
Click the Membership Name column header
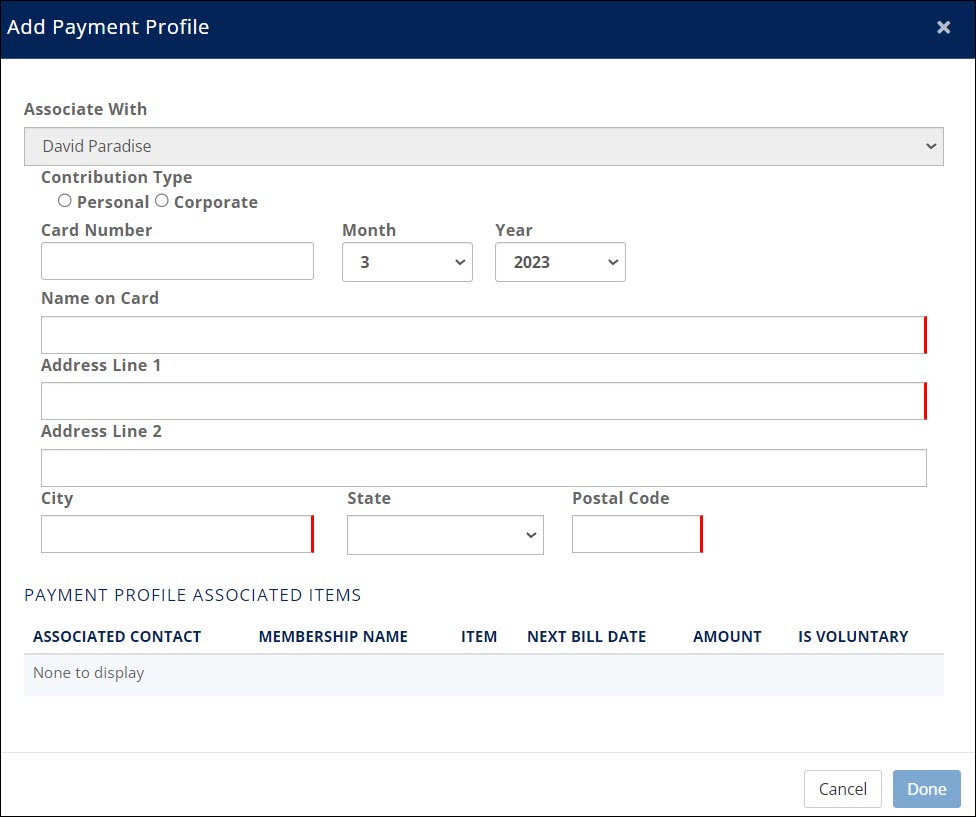pyautogui.click(x=333, y=637)
